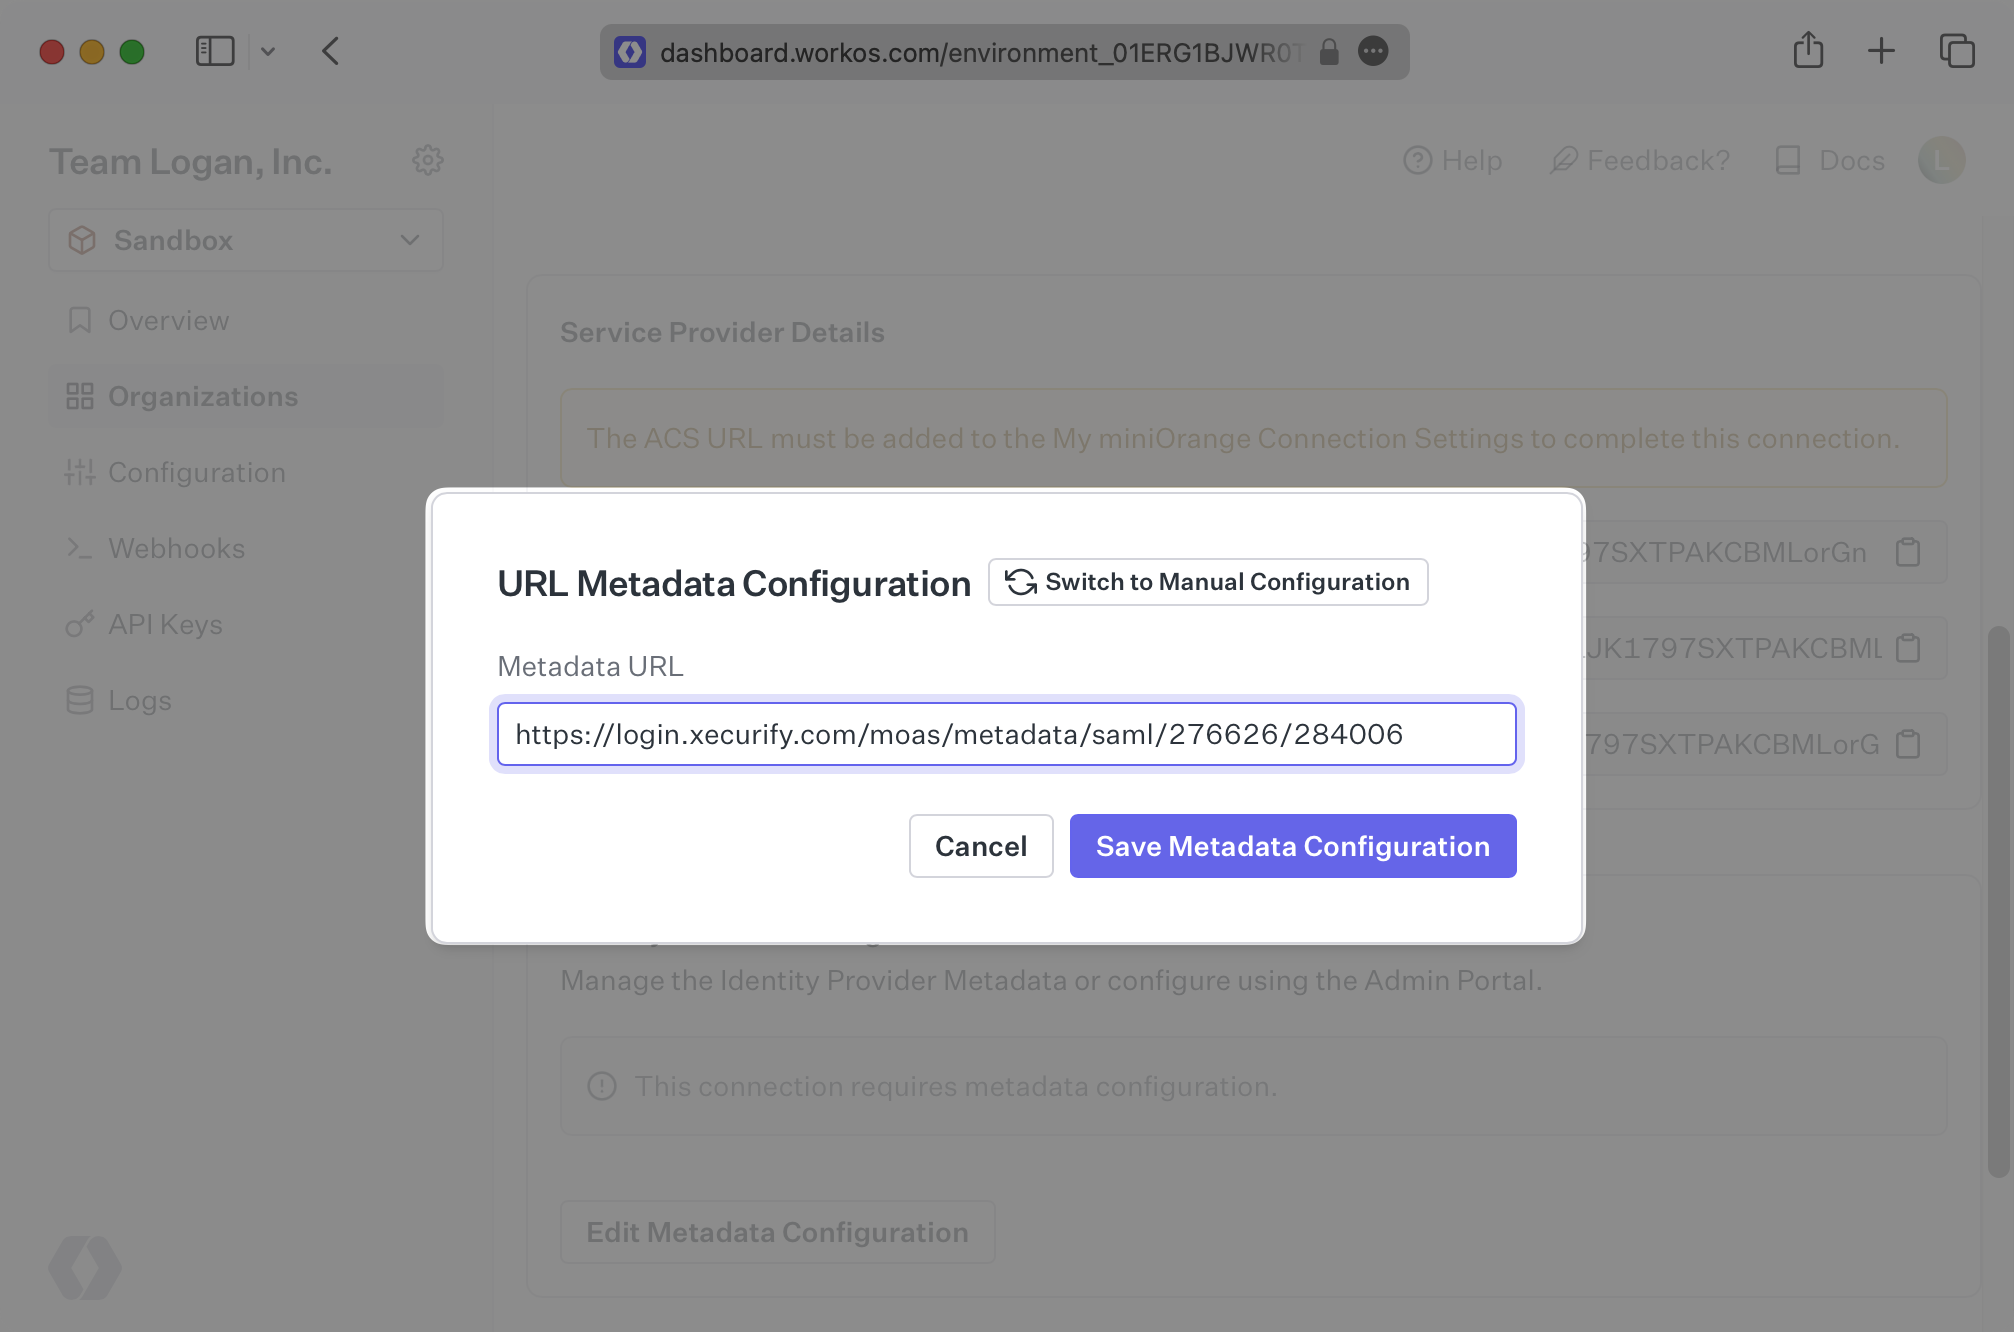Viewport: 2014px width, 1332px height.
Task: Cancel the metadata configuration dialog
Action: pyautogui.click(x=980, y=846)
